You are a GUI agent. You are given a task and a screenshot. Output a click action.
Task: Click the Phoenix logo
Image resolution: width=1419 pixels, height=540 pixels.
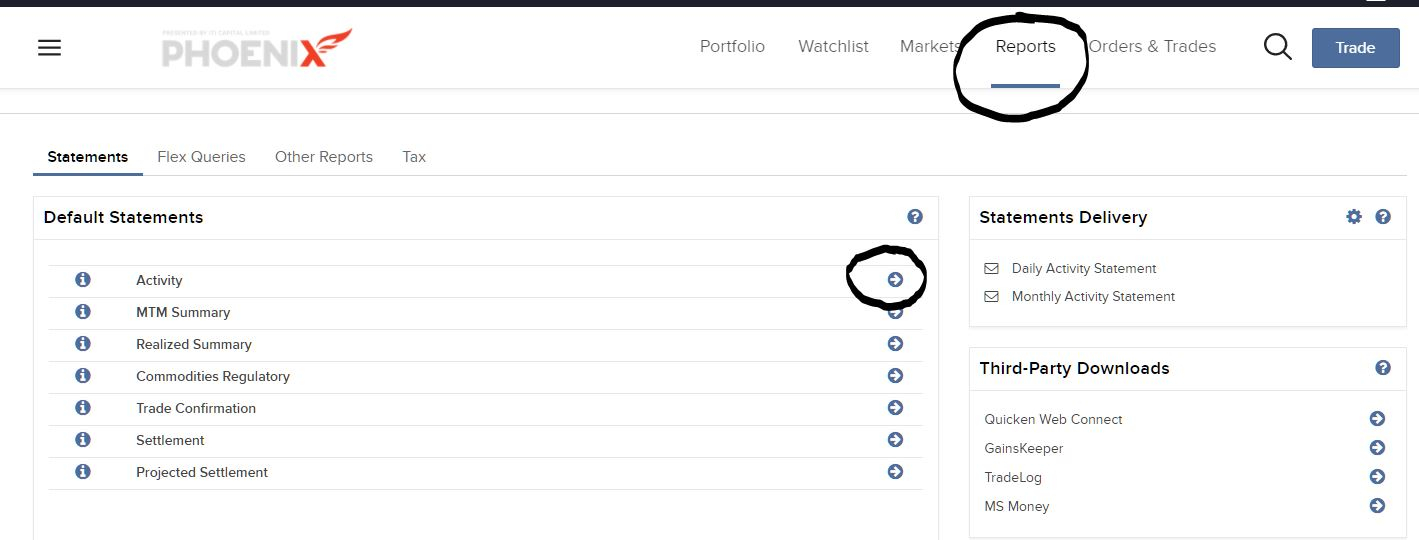[257, 48]
